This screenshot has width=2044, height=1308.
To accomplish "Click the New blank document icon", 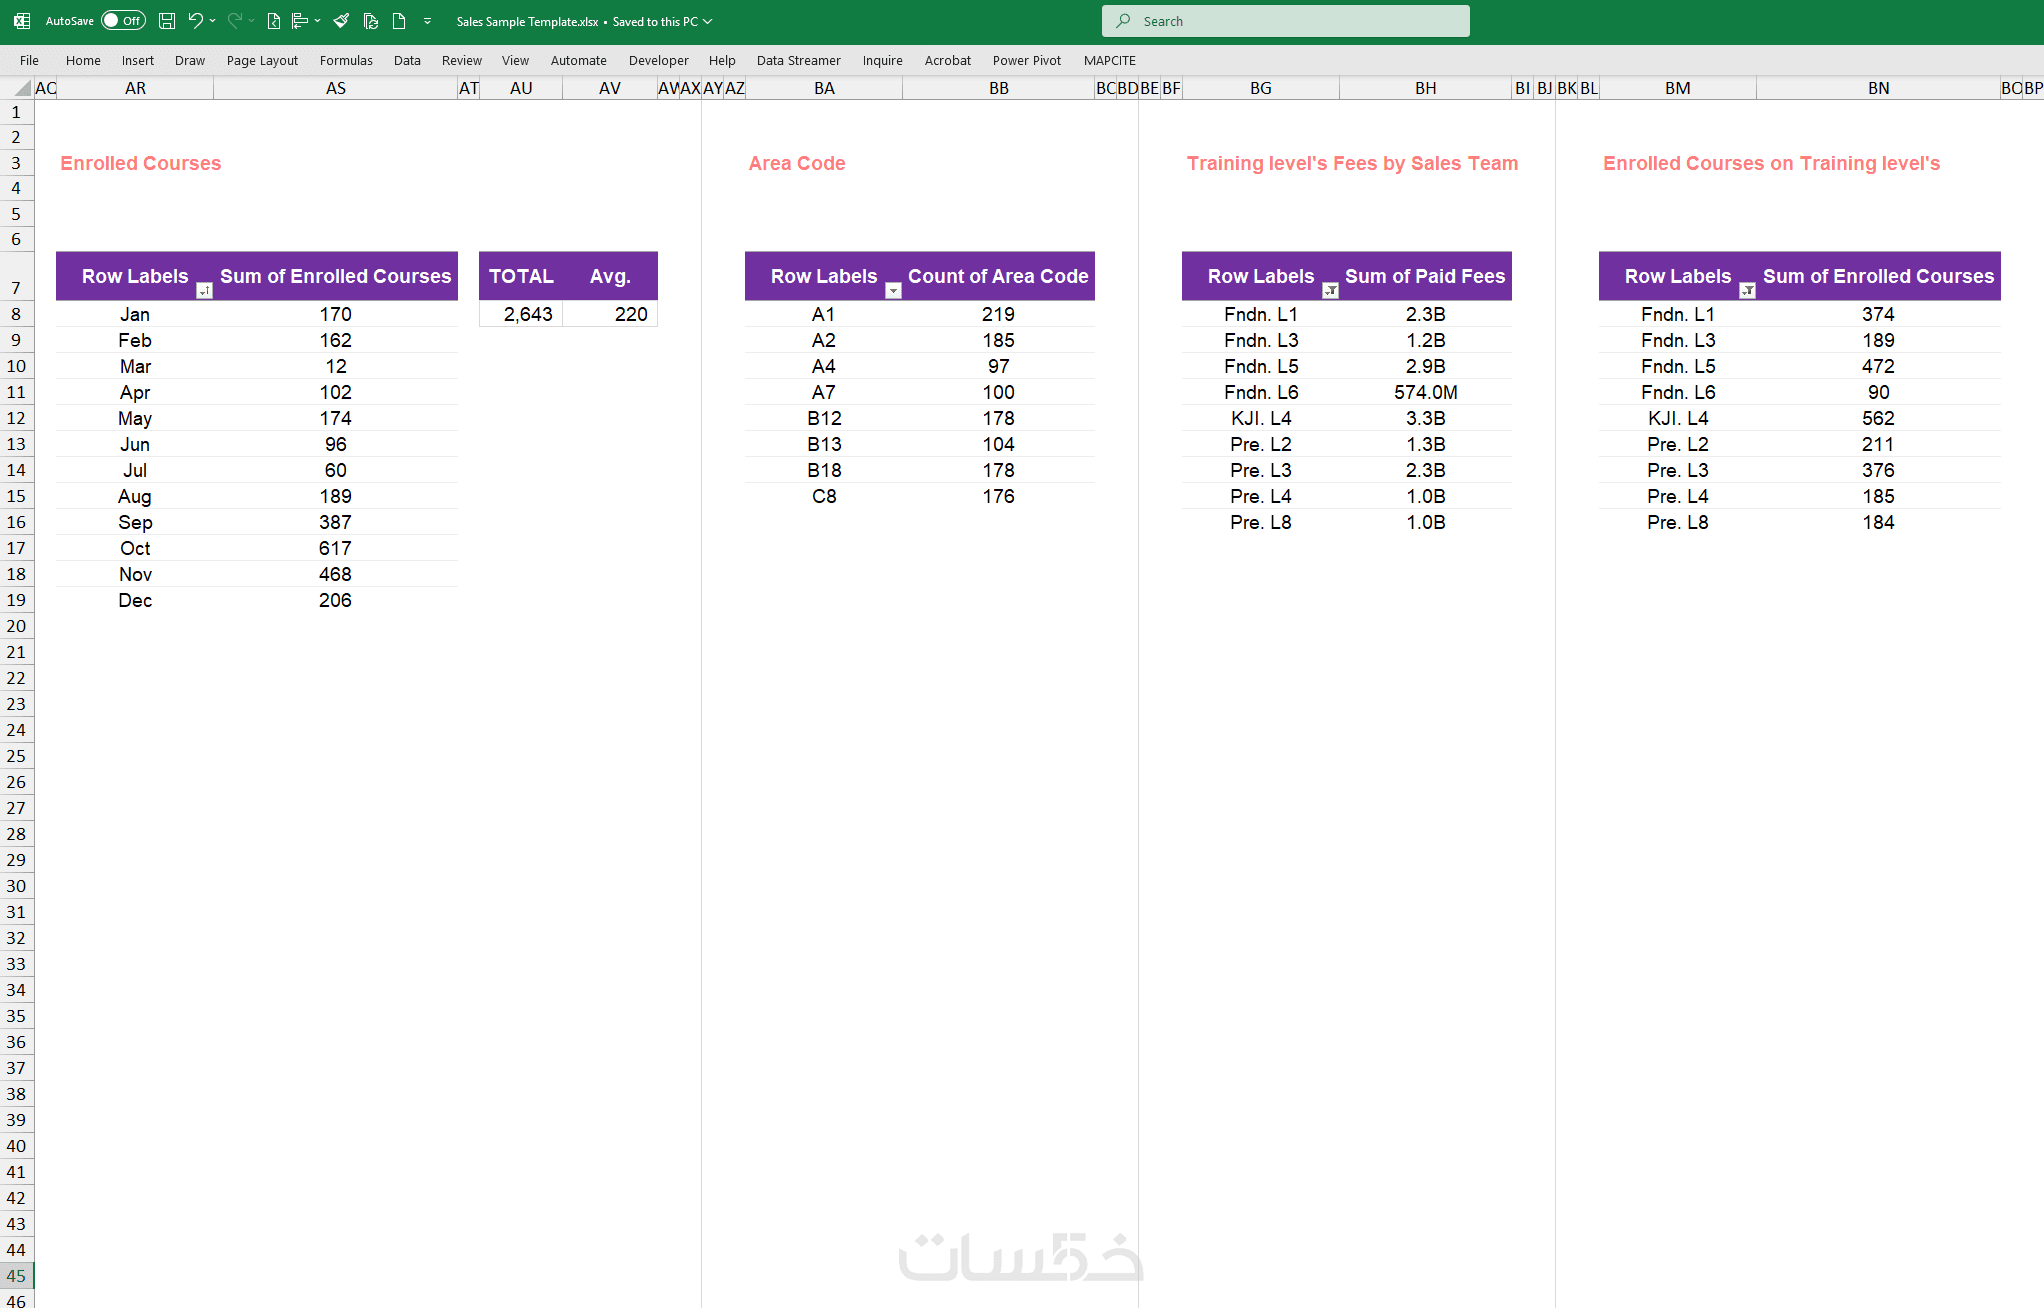I will click(x=399, y=21).
